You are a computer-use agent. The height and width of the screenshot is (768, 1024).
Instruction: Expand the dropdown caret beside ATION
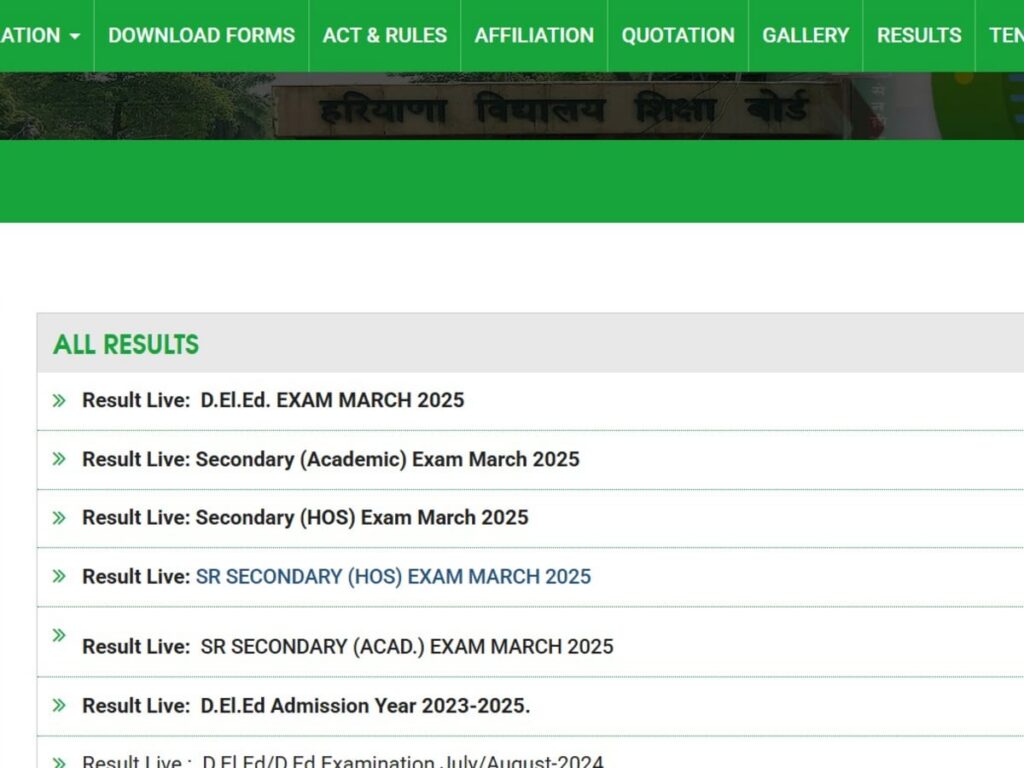75,36
